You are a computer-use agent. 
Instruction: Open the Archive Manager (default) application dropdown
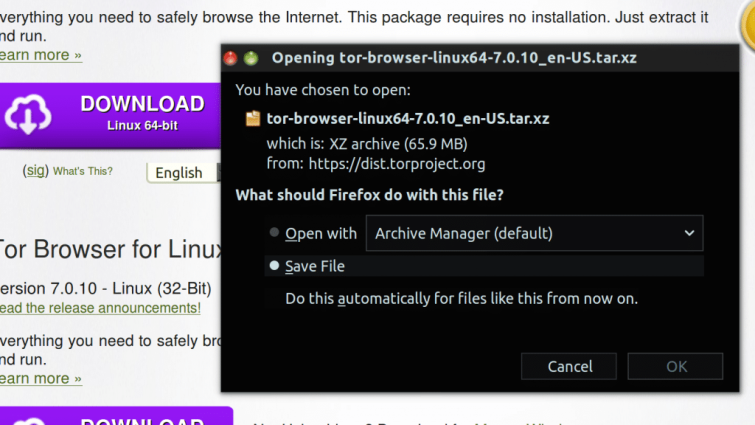(534, 233)
